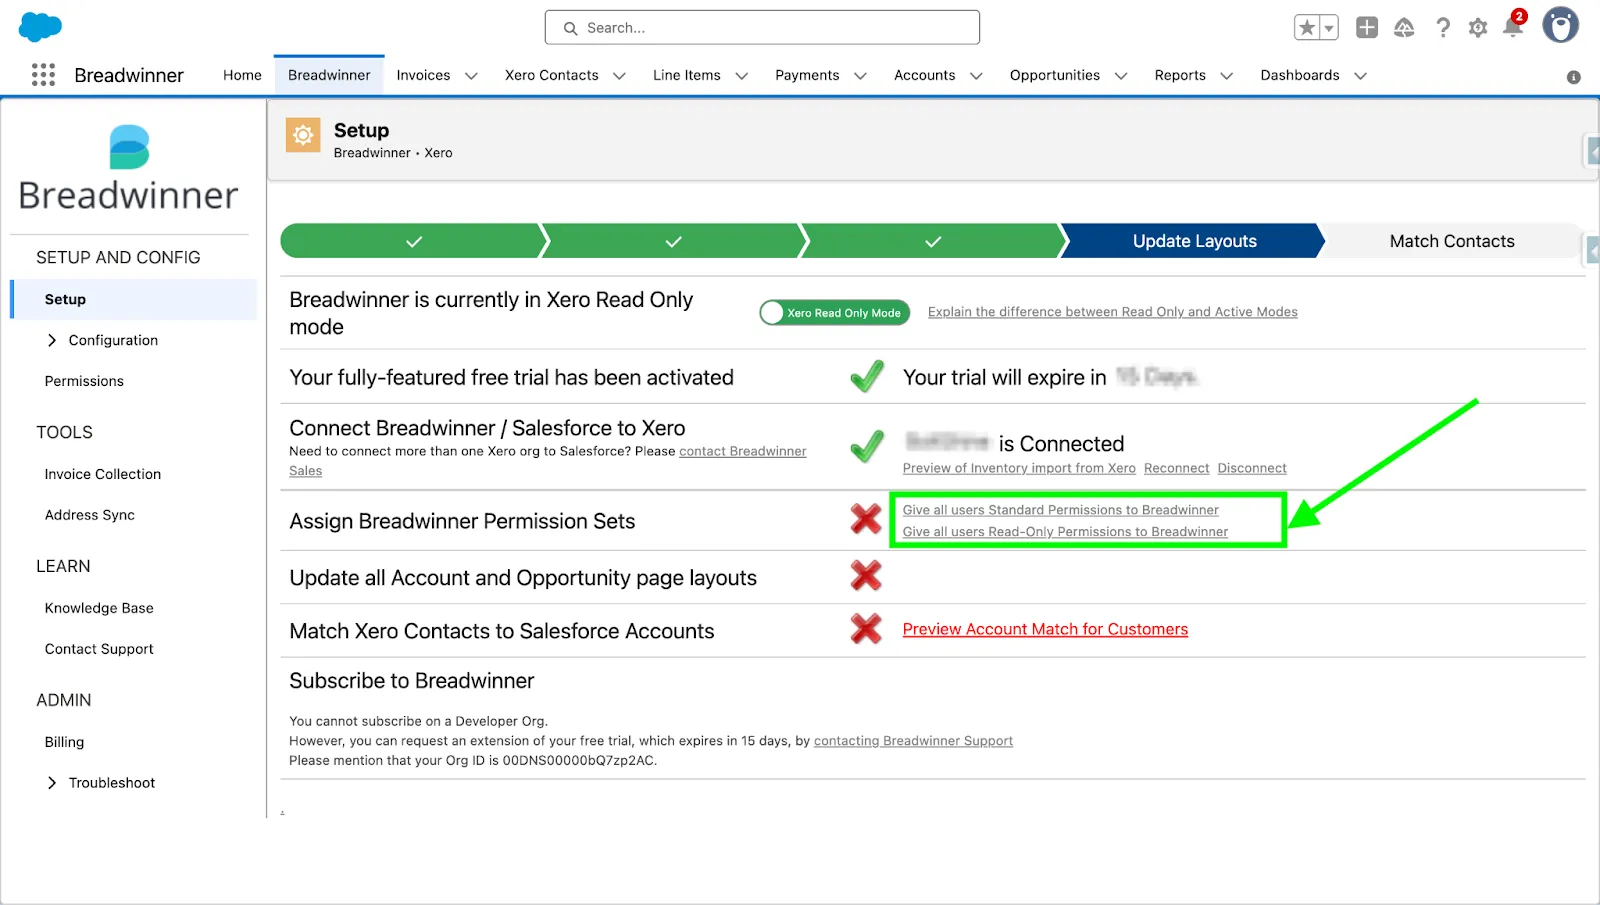
Task: Open the App Launcher grid icon
Action: click(x=43, y=75)
